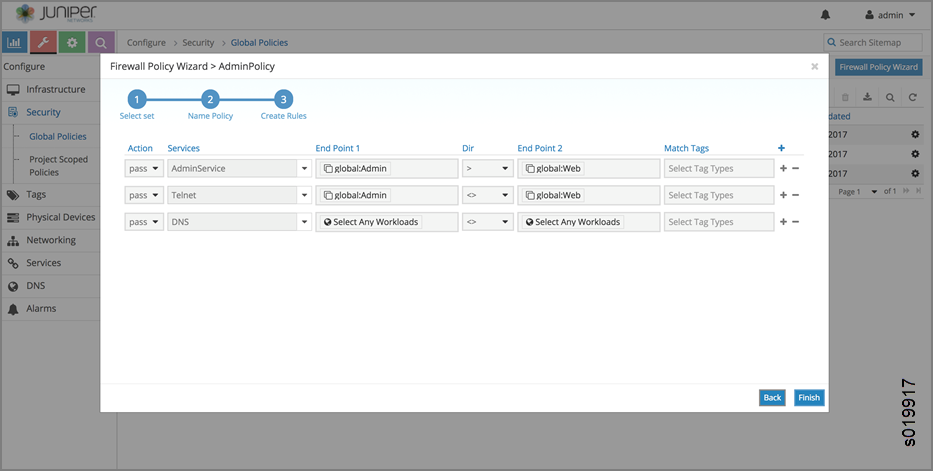Click End Point 2 global:Web in Telnet row
This screenshot has height=471, width=933.
pyautogui.click(x=553, y=195)
